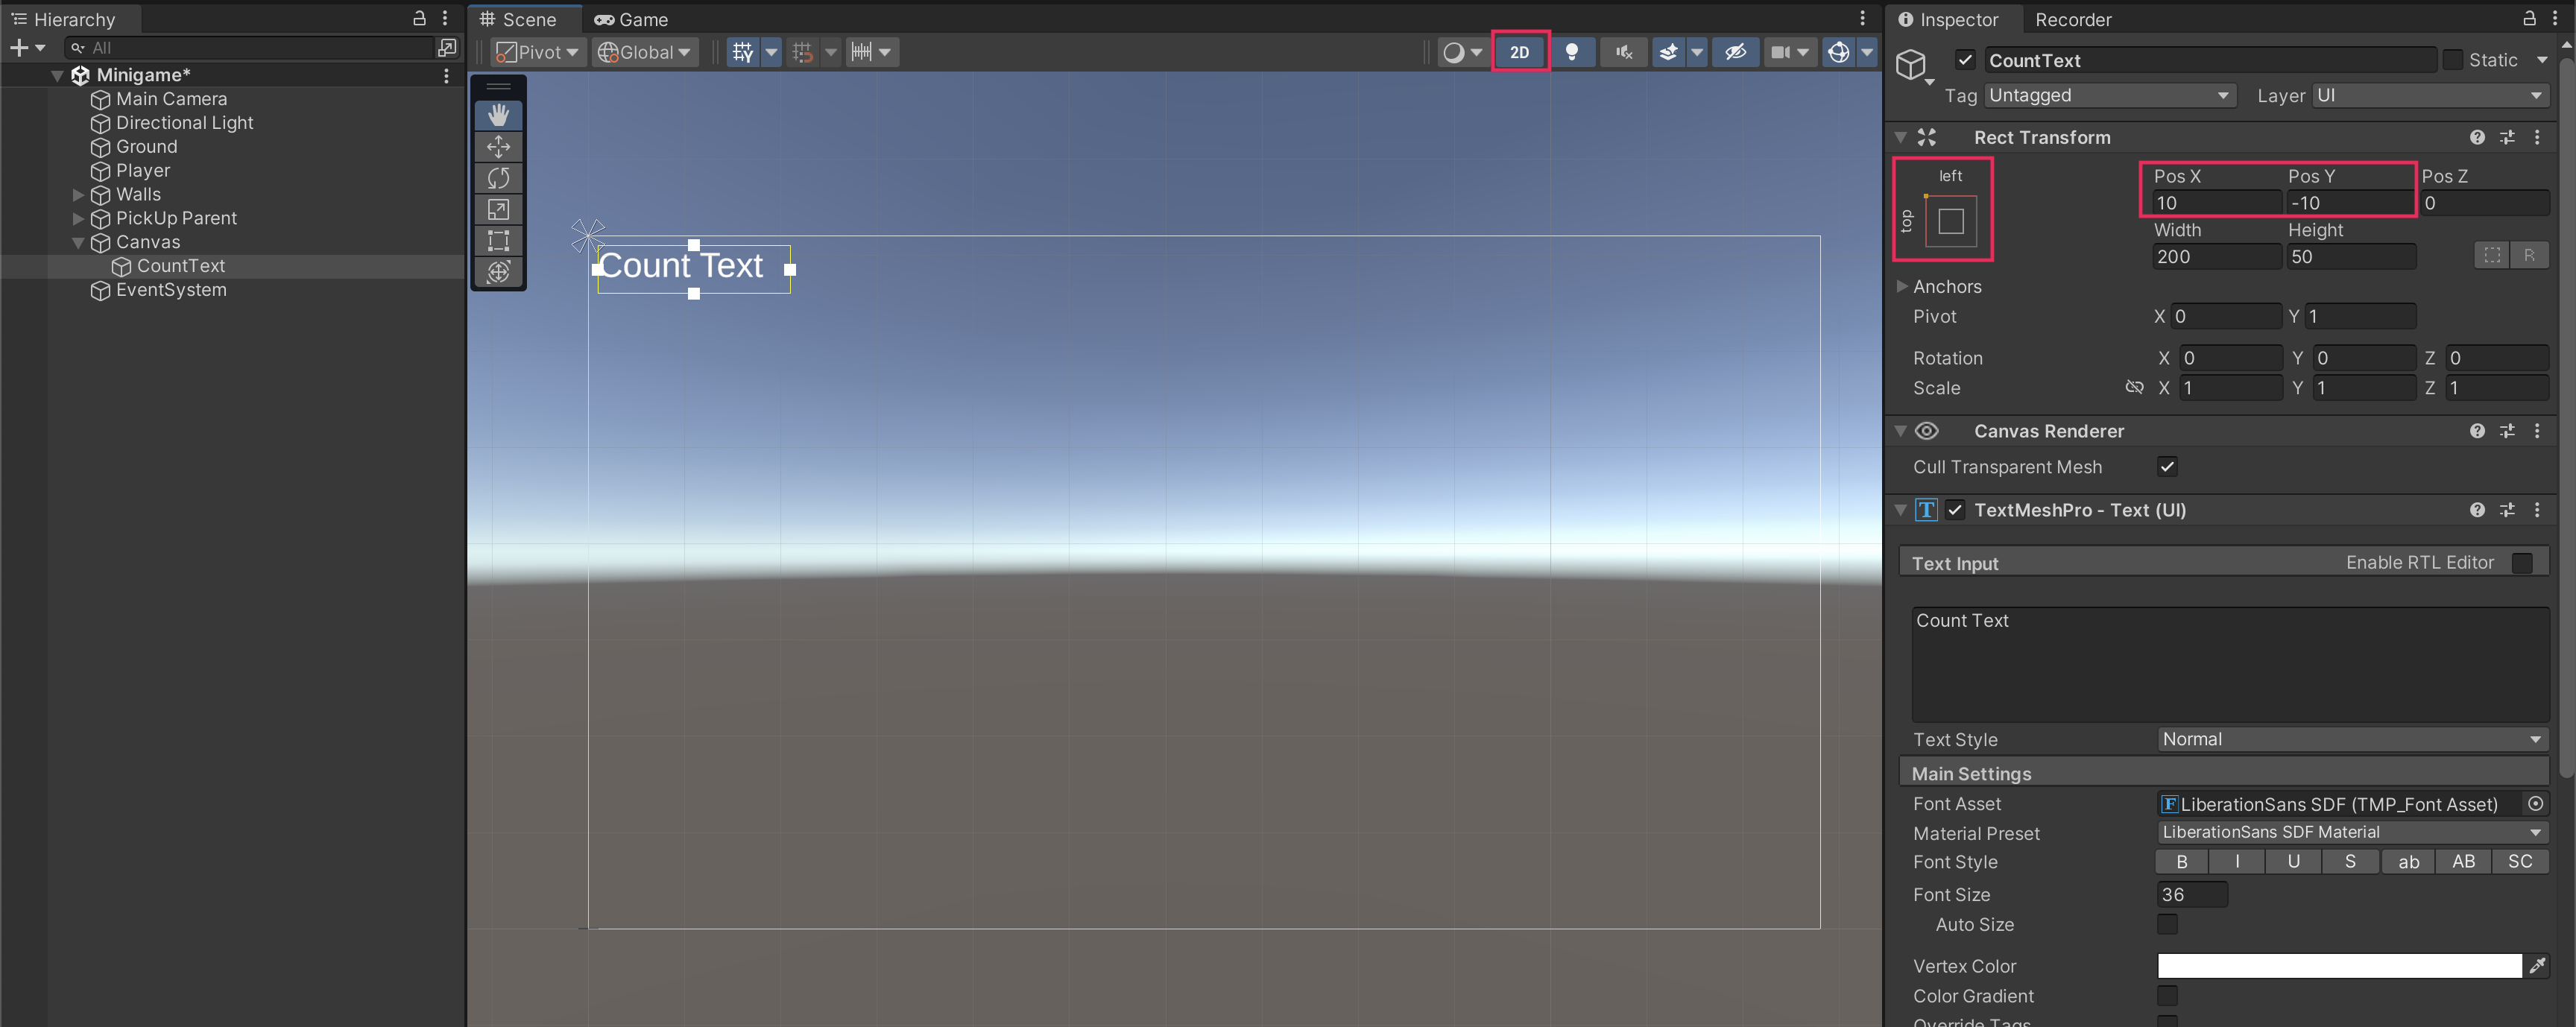Uncheck Cull Transparent Mesh checkbox
This screenshot has width=2576, height=1027.
pos(2167,467)
